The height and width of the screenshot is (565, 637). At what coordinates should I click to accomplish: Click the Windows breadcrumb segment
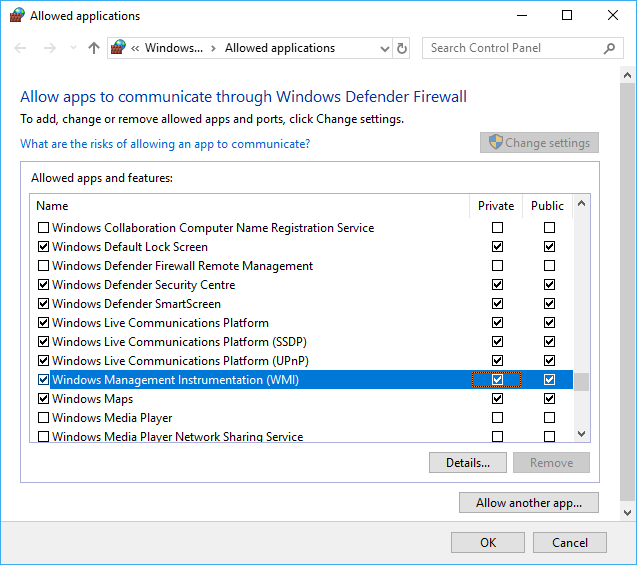pyautogui.click(x=174, y=48)
